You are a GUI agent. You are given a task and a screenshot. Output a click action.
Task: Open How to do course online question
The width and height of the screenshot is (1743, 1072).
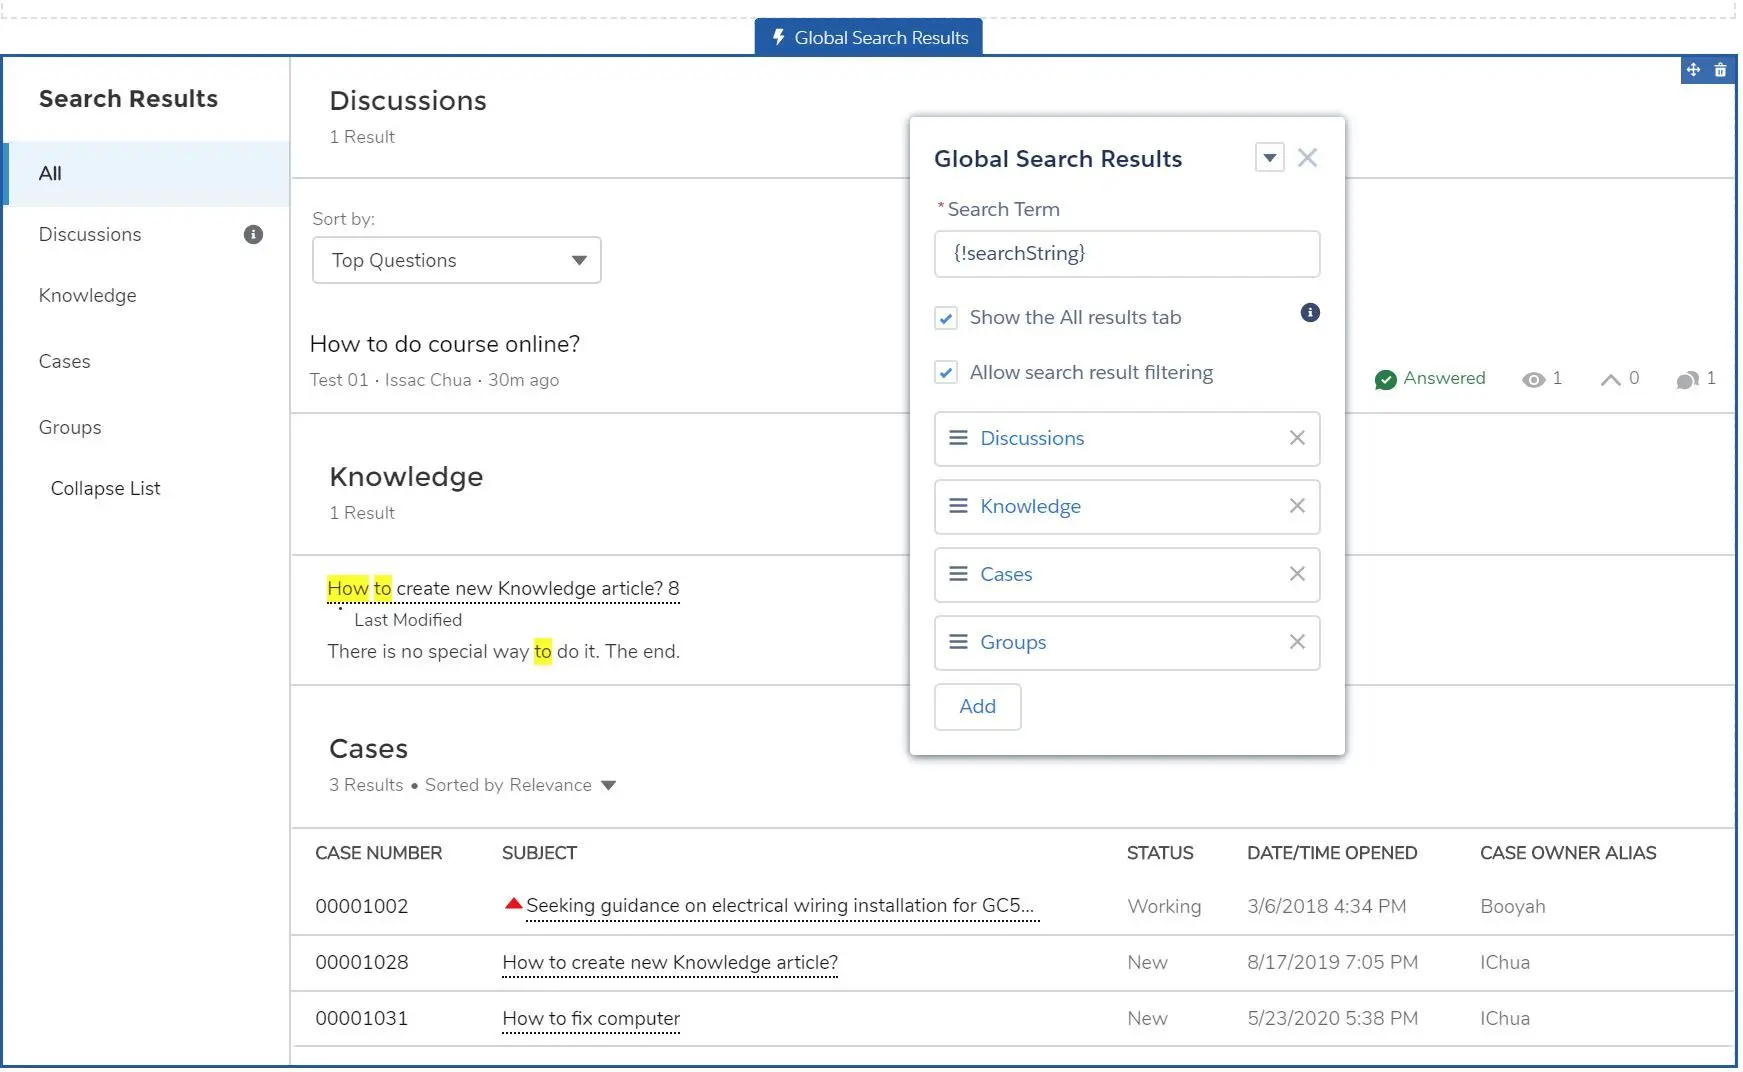(x=445, y=344)
